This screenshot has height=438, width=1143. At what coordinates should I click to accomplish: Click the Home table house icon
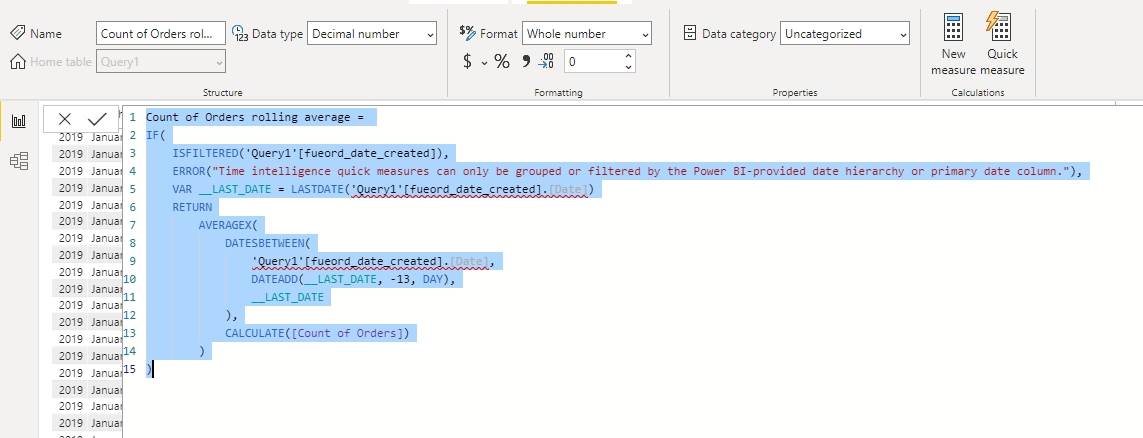coord(18,62)
